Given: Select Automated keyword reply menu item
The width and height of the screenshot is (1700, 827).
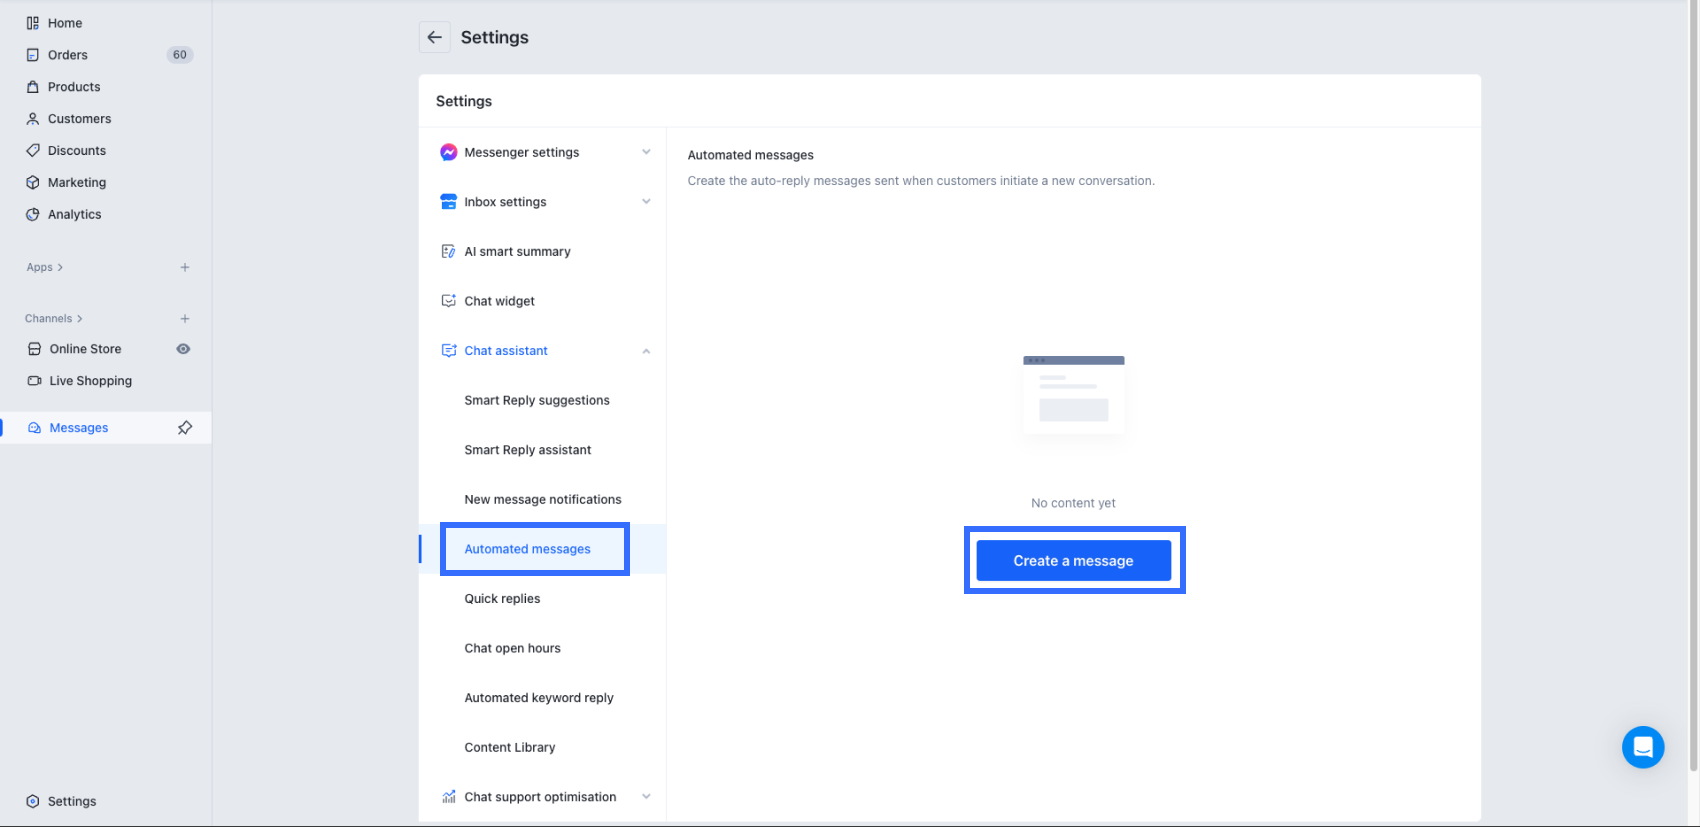Looking at the screenshot, I should coord(539,698).
